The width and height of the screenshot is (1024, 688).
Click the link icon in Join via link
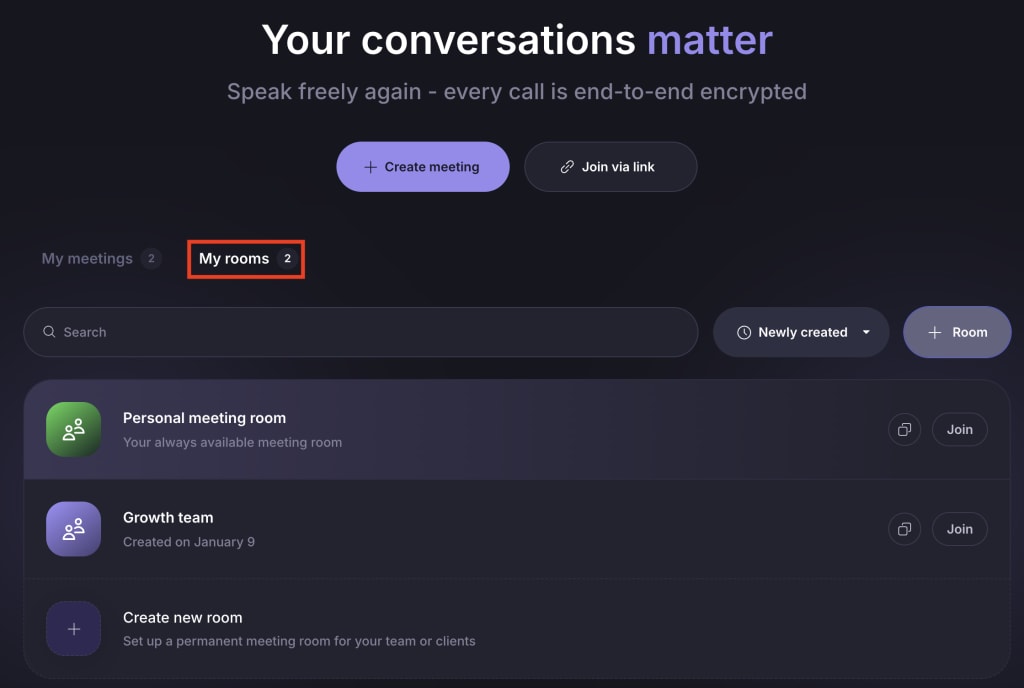click(567, 166)
